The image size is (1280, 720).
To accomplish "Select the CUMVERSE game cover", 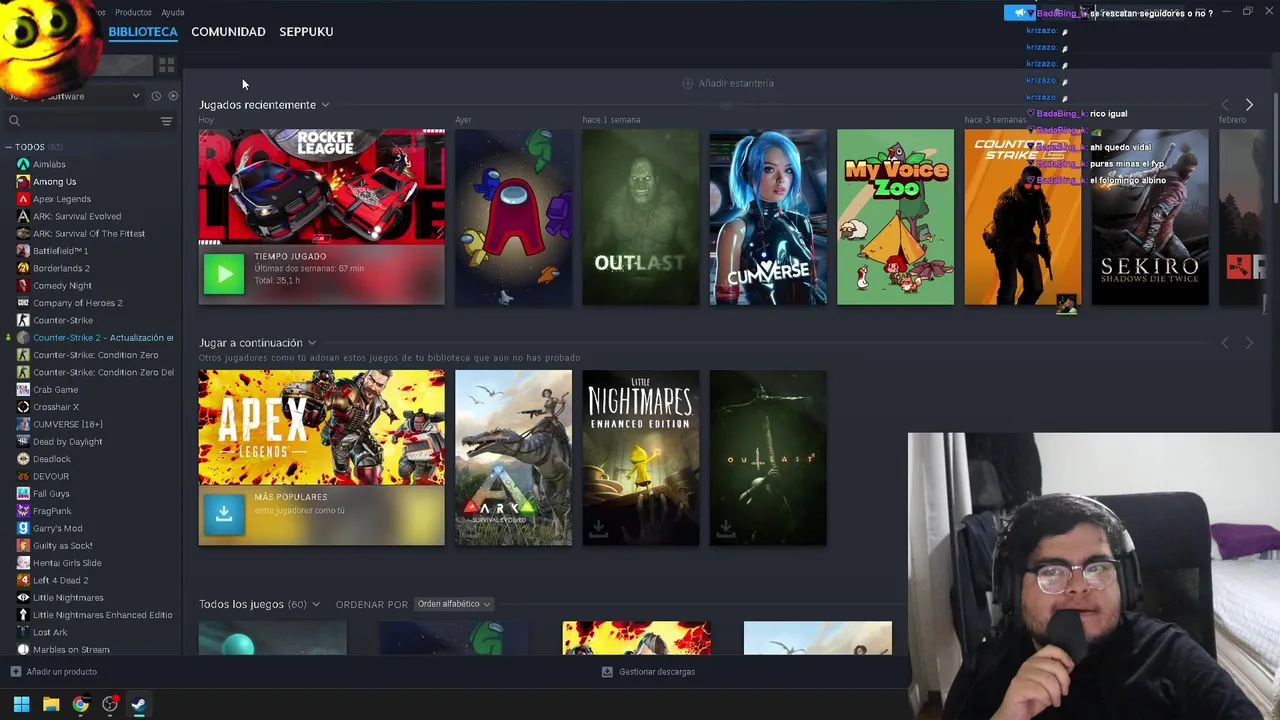I will pyautogui.click(x=768, y=217).
